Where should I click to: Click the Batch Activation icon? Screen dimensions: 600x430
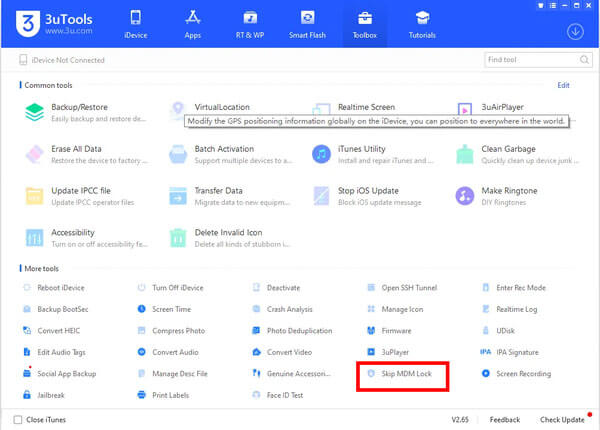[178, 153]
